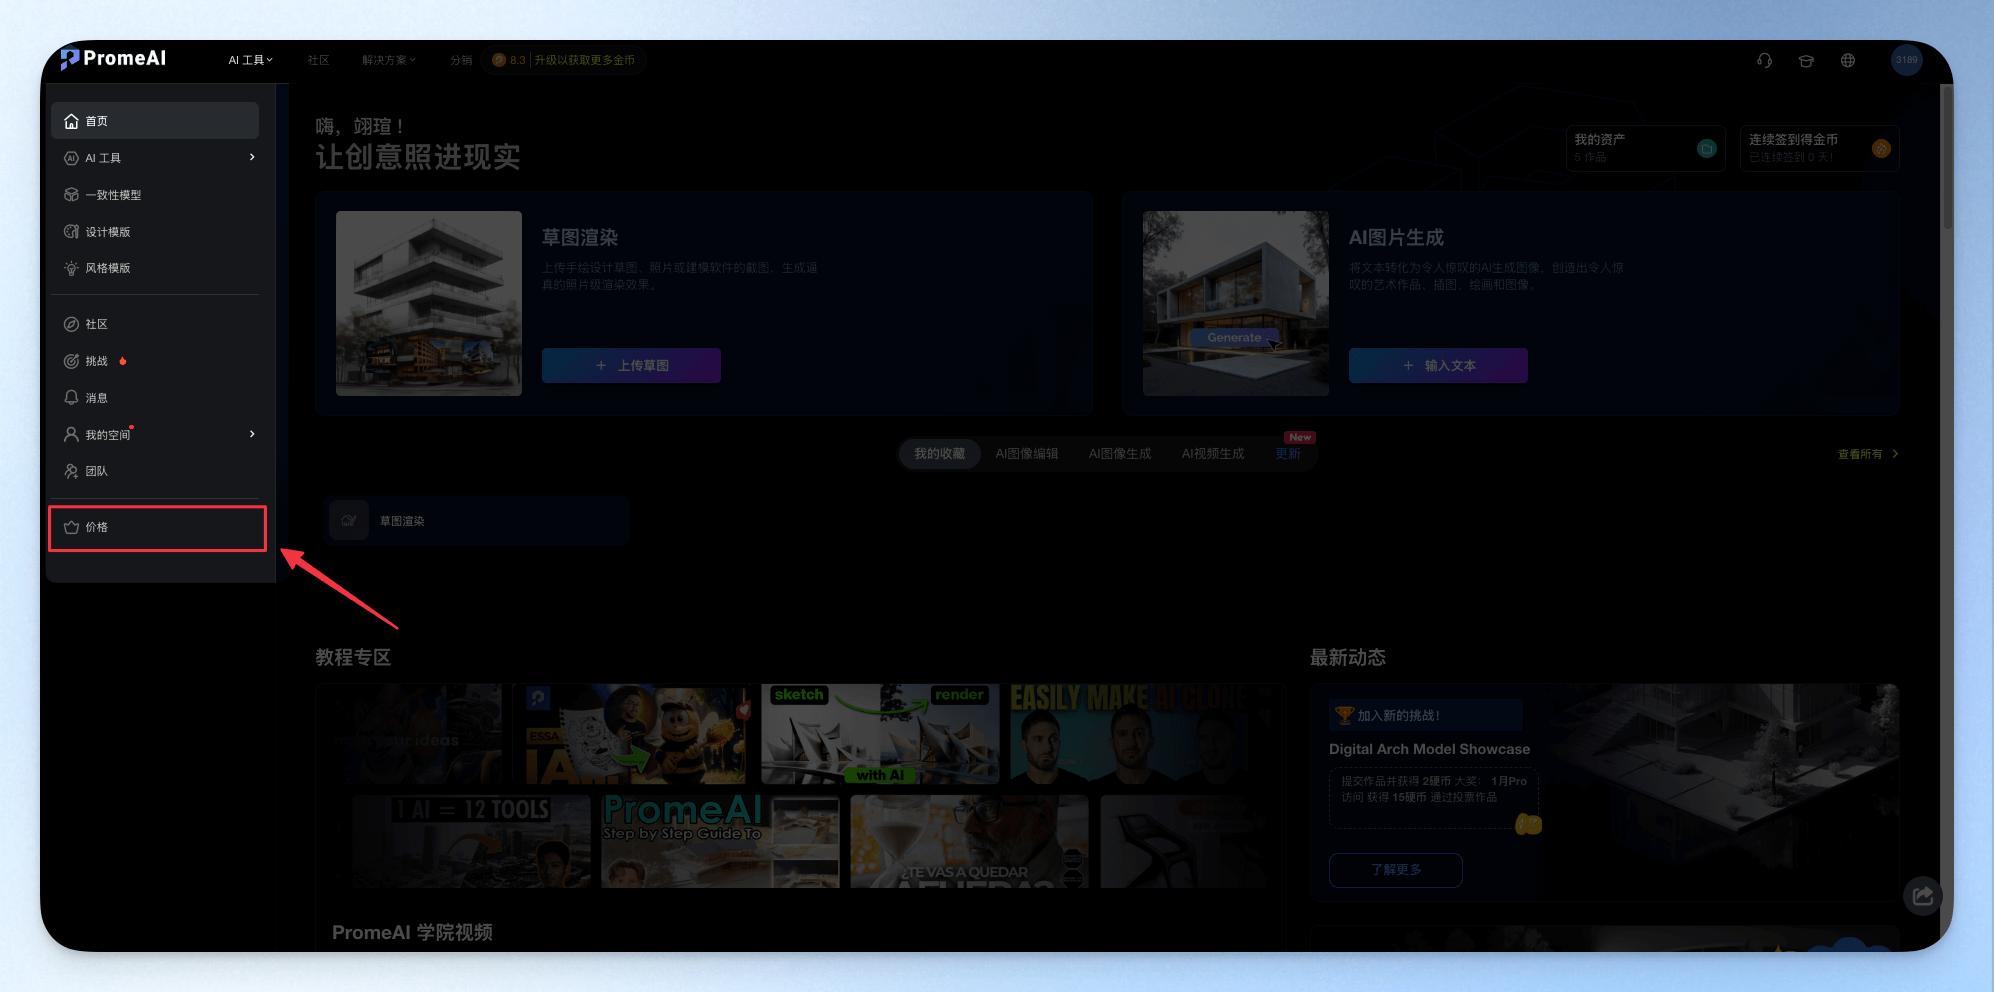Click the PromeAI logo
1994x992 pixels.
[113, 59]
